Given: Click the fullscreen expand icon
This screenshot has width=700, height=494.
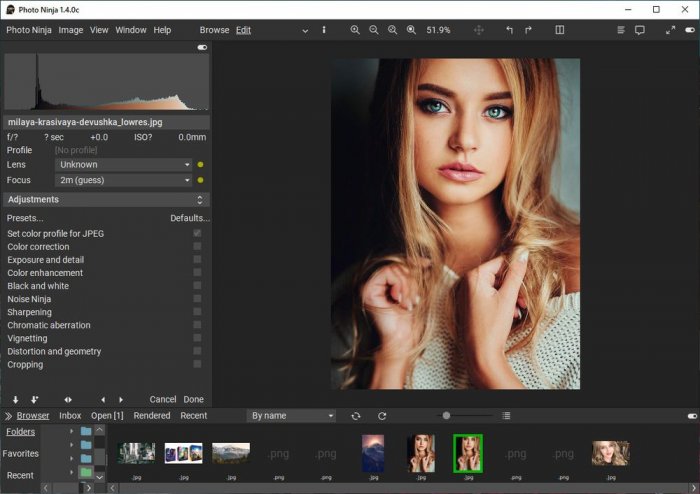Looking at the screenshot, I should (x=670, y=30).
